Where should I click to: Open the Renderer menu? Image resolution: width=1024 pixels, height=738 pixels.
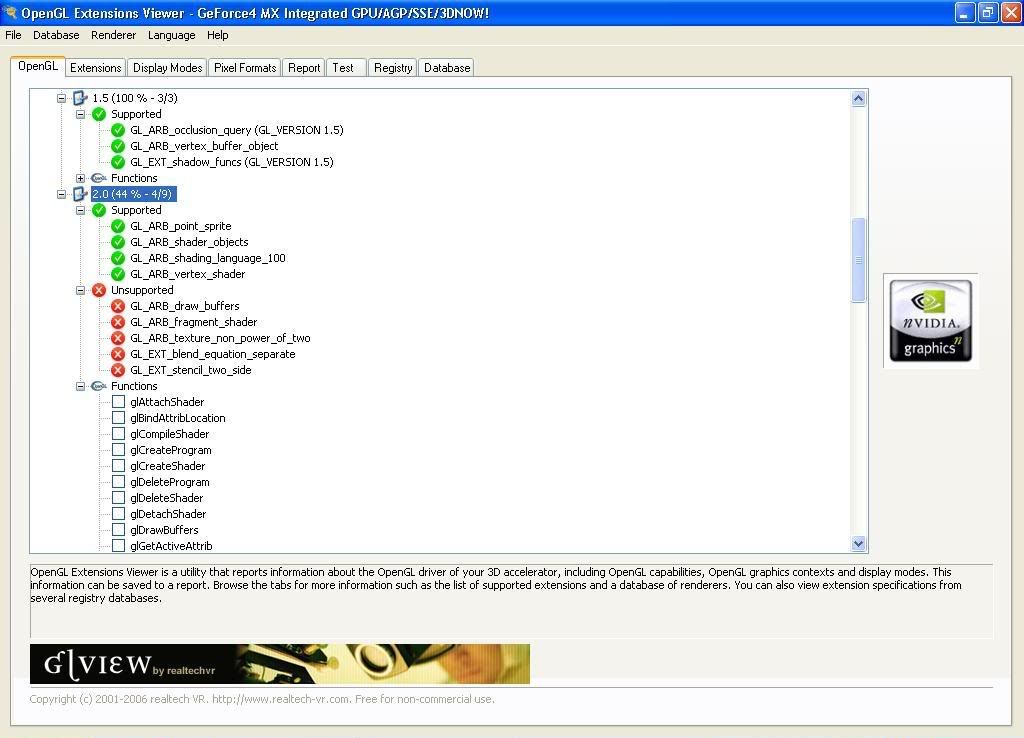coord(114,35)
